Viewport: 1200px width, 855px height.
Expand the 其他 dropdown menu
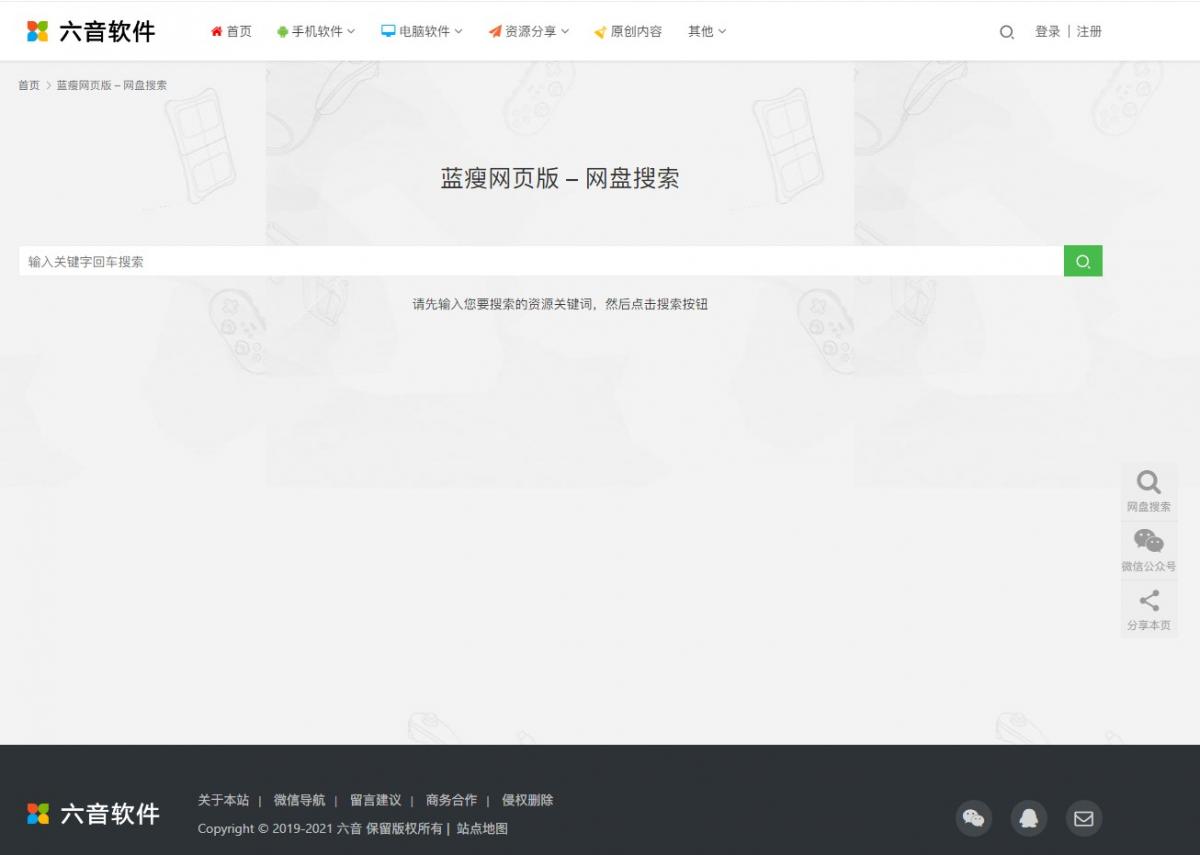click(x=706, y=31)
